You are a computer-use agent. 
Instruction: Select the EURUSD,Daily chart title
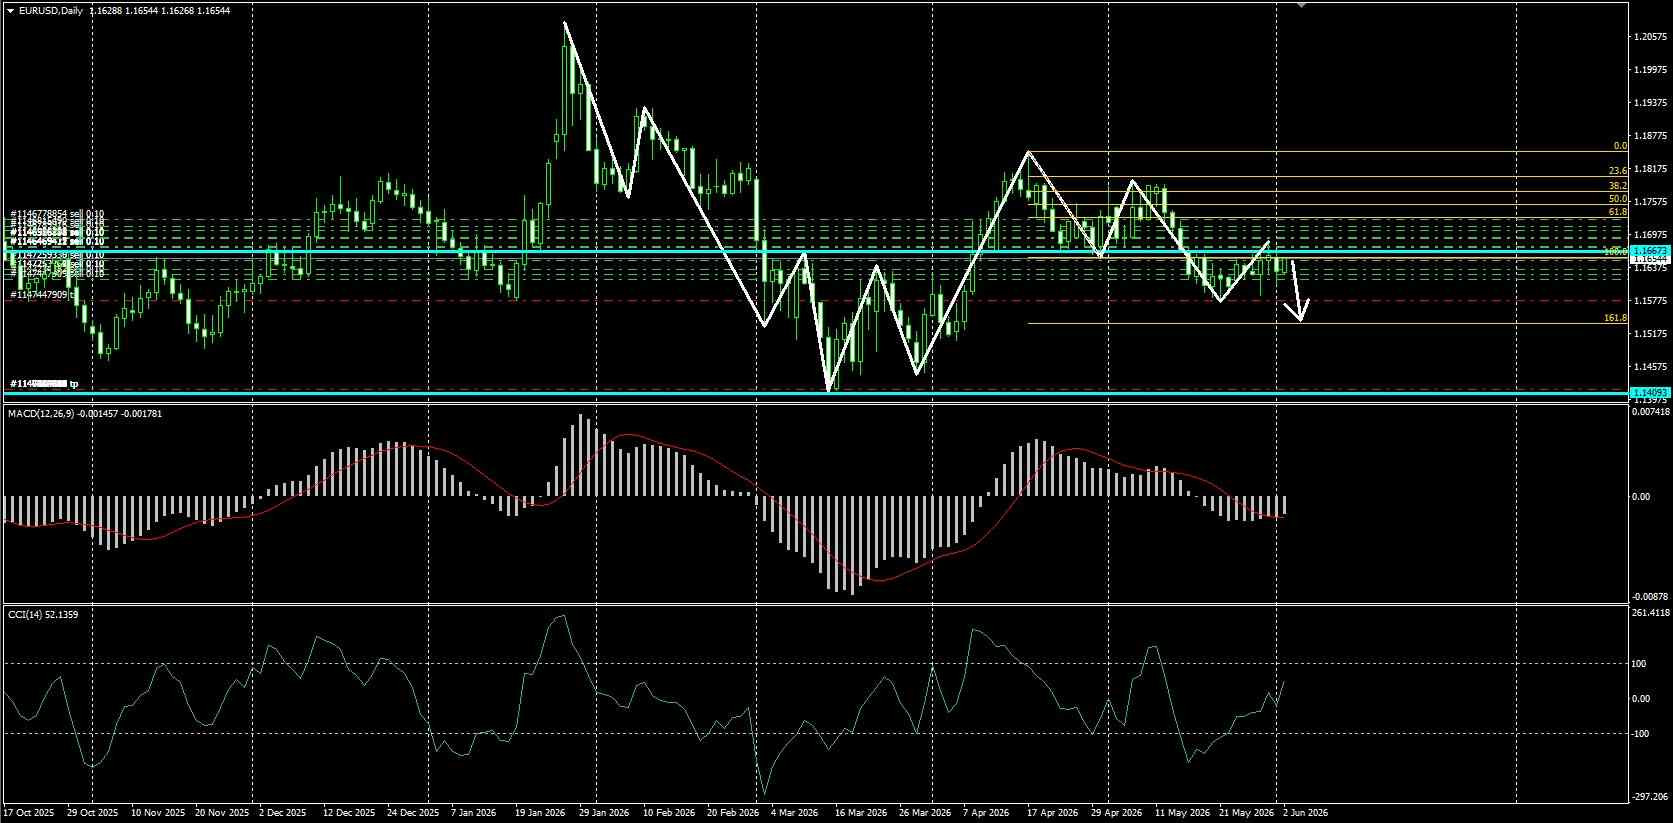[51, 11]
